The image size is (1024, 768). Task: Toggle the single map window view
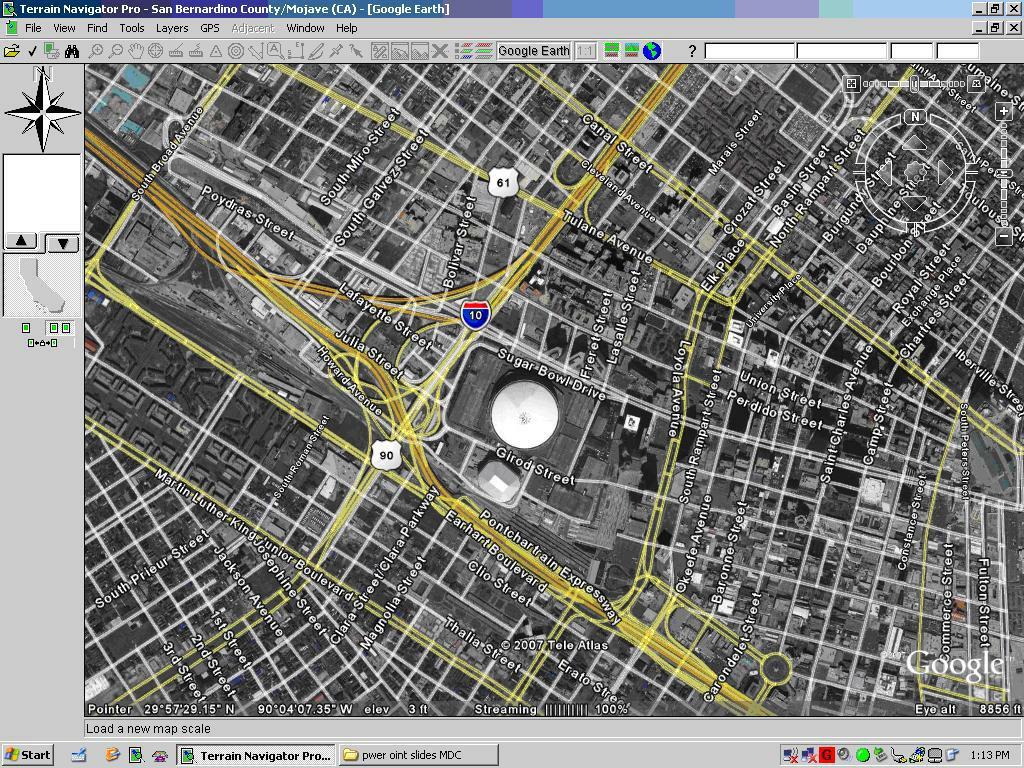(26, 328)
